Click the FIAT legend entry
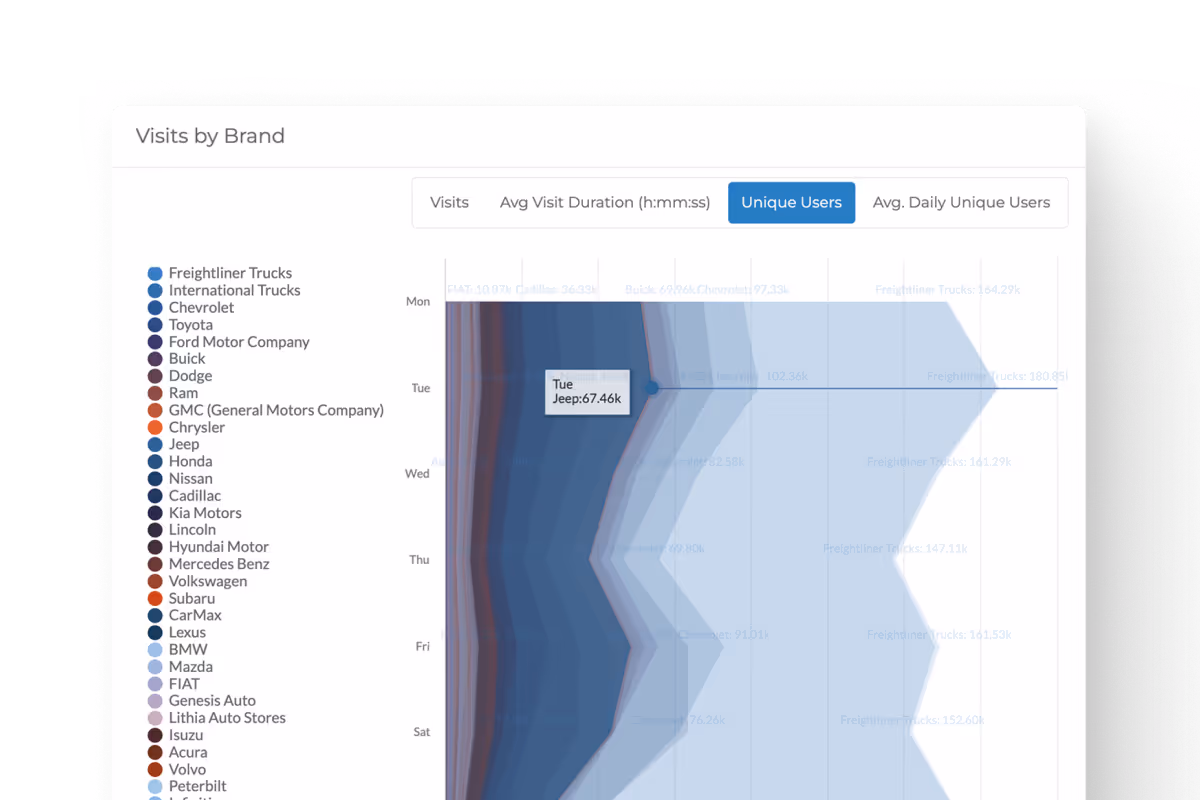This screenshot has height=800, width=1200. click(174, 684)
